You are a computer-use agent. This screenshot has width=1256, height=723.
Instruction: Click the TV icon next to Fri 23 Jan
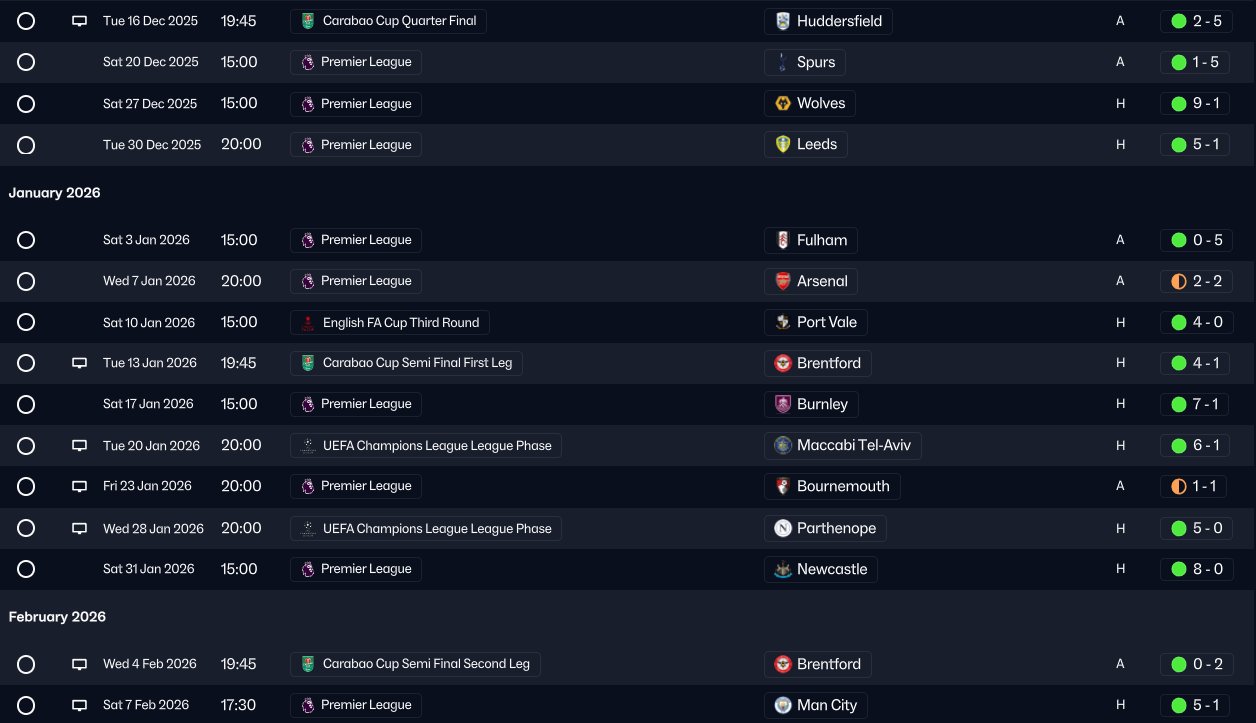pyautogui.click(x=80, y=486)
